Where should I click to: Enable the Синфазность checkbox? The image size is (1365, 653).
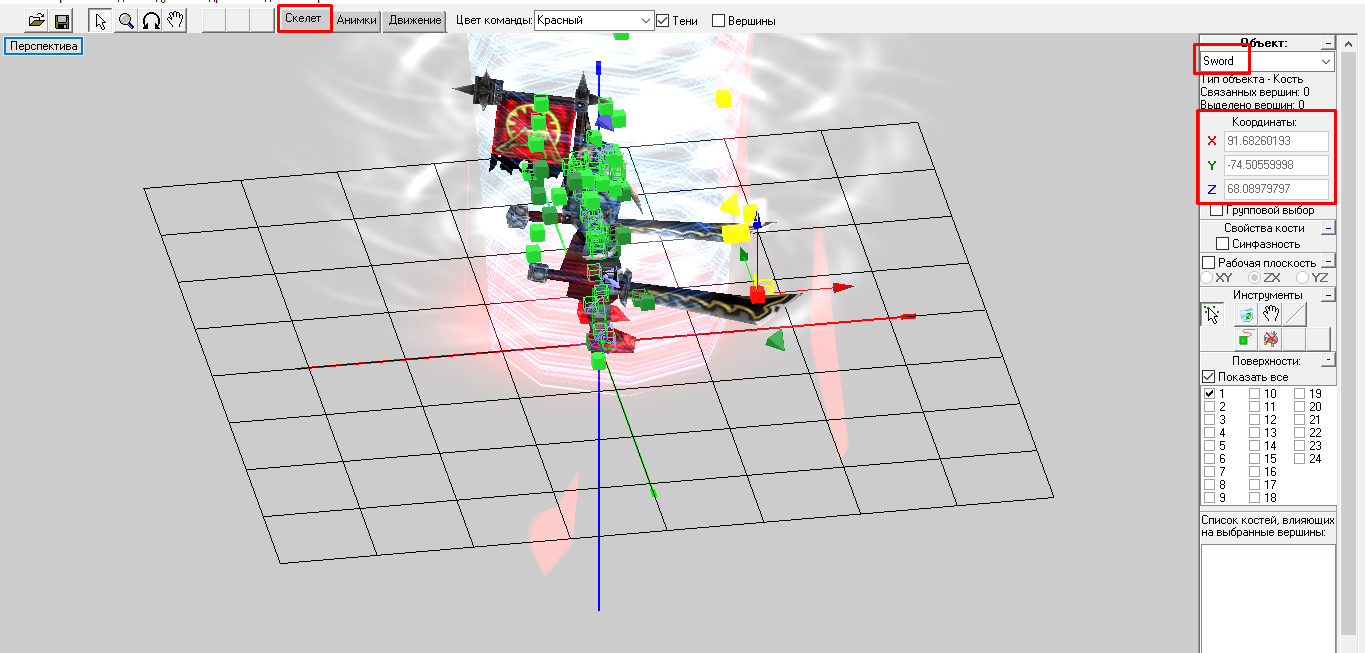click(1222, 244)
